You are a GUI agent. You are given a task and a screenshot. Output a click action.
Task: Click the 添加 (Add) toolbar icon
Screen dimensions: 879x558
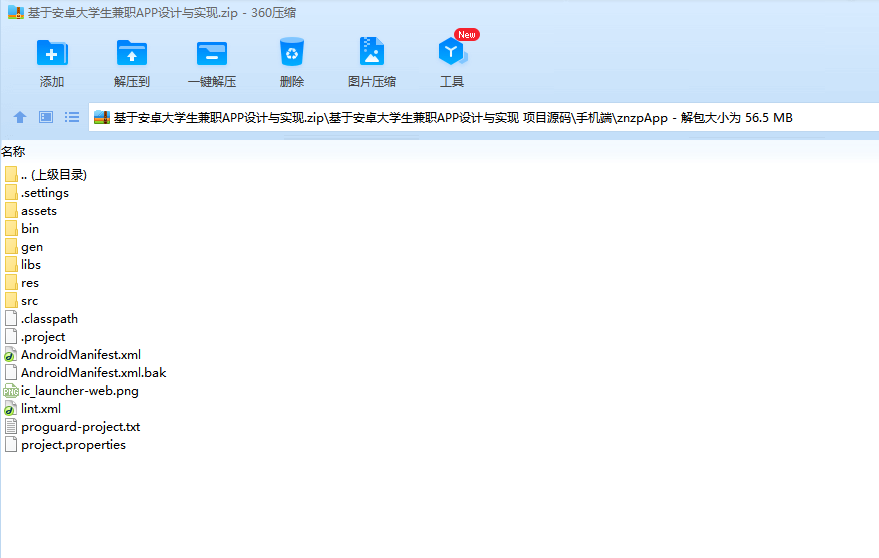52,54
